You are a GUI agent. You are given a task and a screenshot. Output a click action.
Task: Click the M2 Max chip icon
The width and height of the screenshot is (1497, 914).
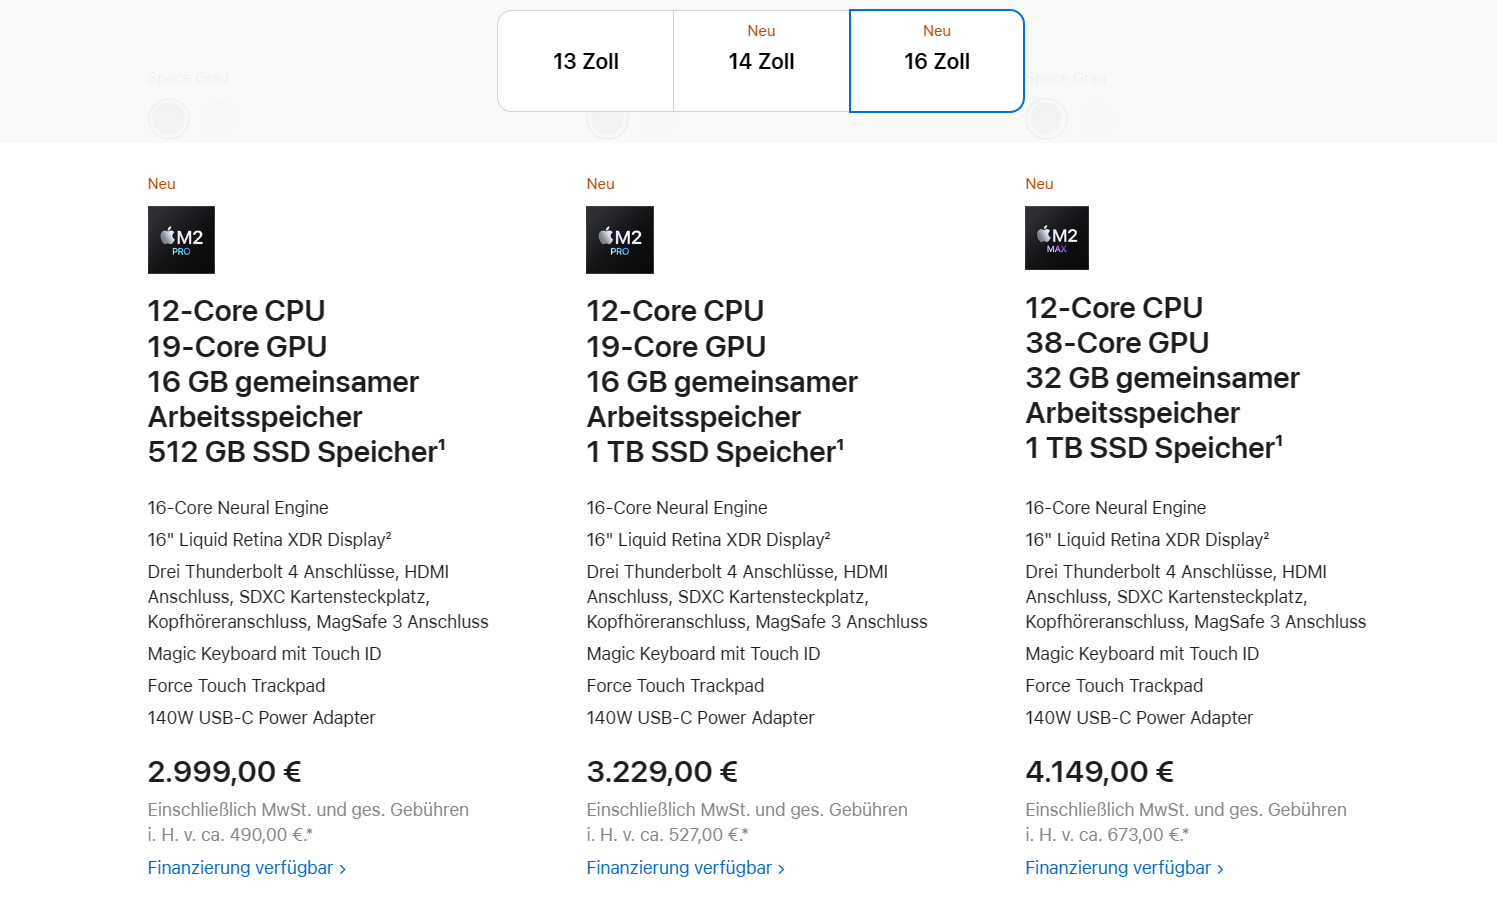[x=1057, y=238]
